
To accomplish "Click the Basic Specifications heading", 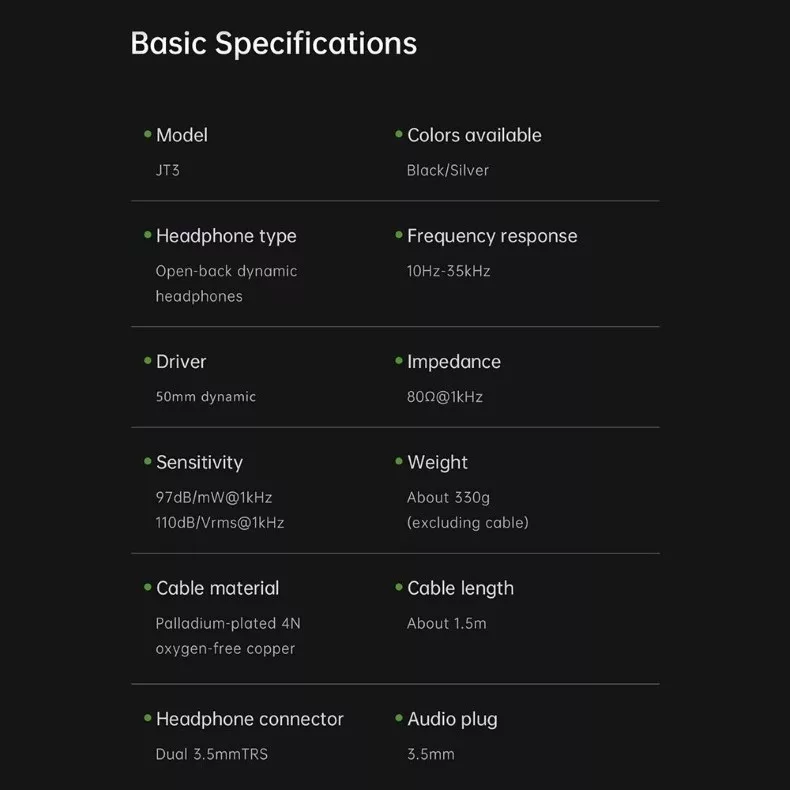I will [273, 44].
